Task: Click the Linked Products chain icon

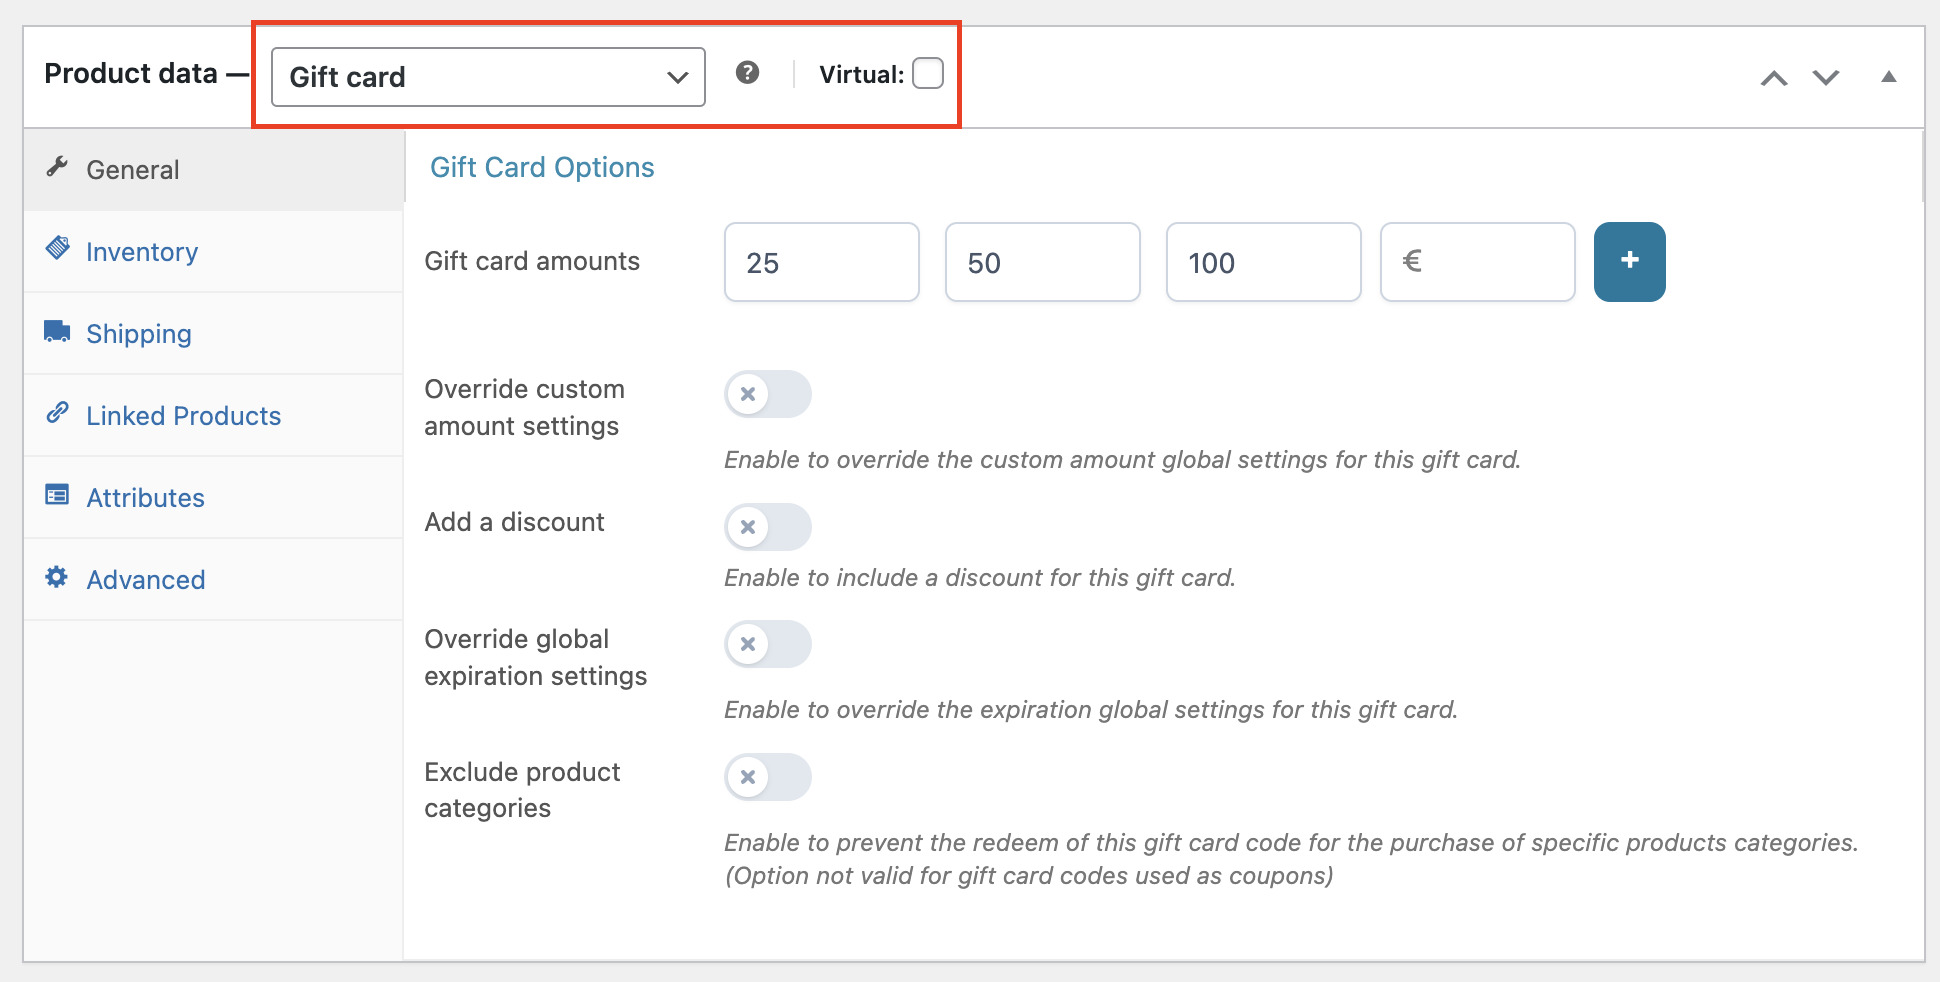Action: [x=58, y=412]
